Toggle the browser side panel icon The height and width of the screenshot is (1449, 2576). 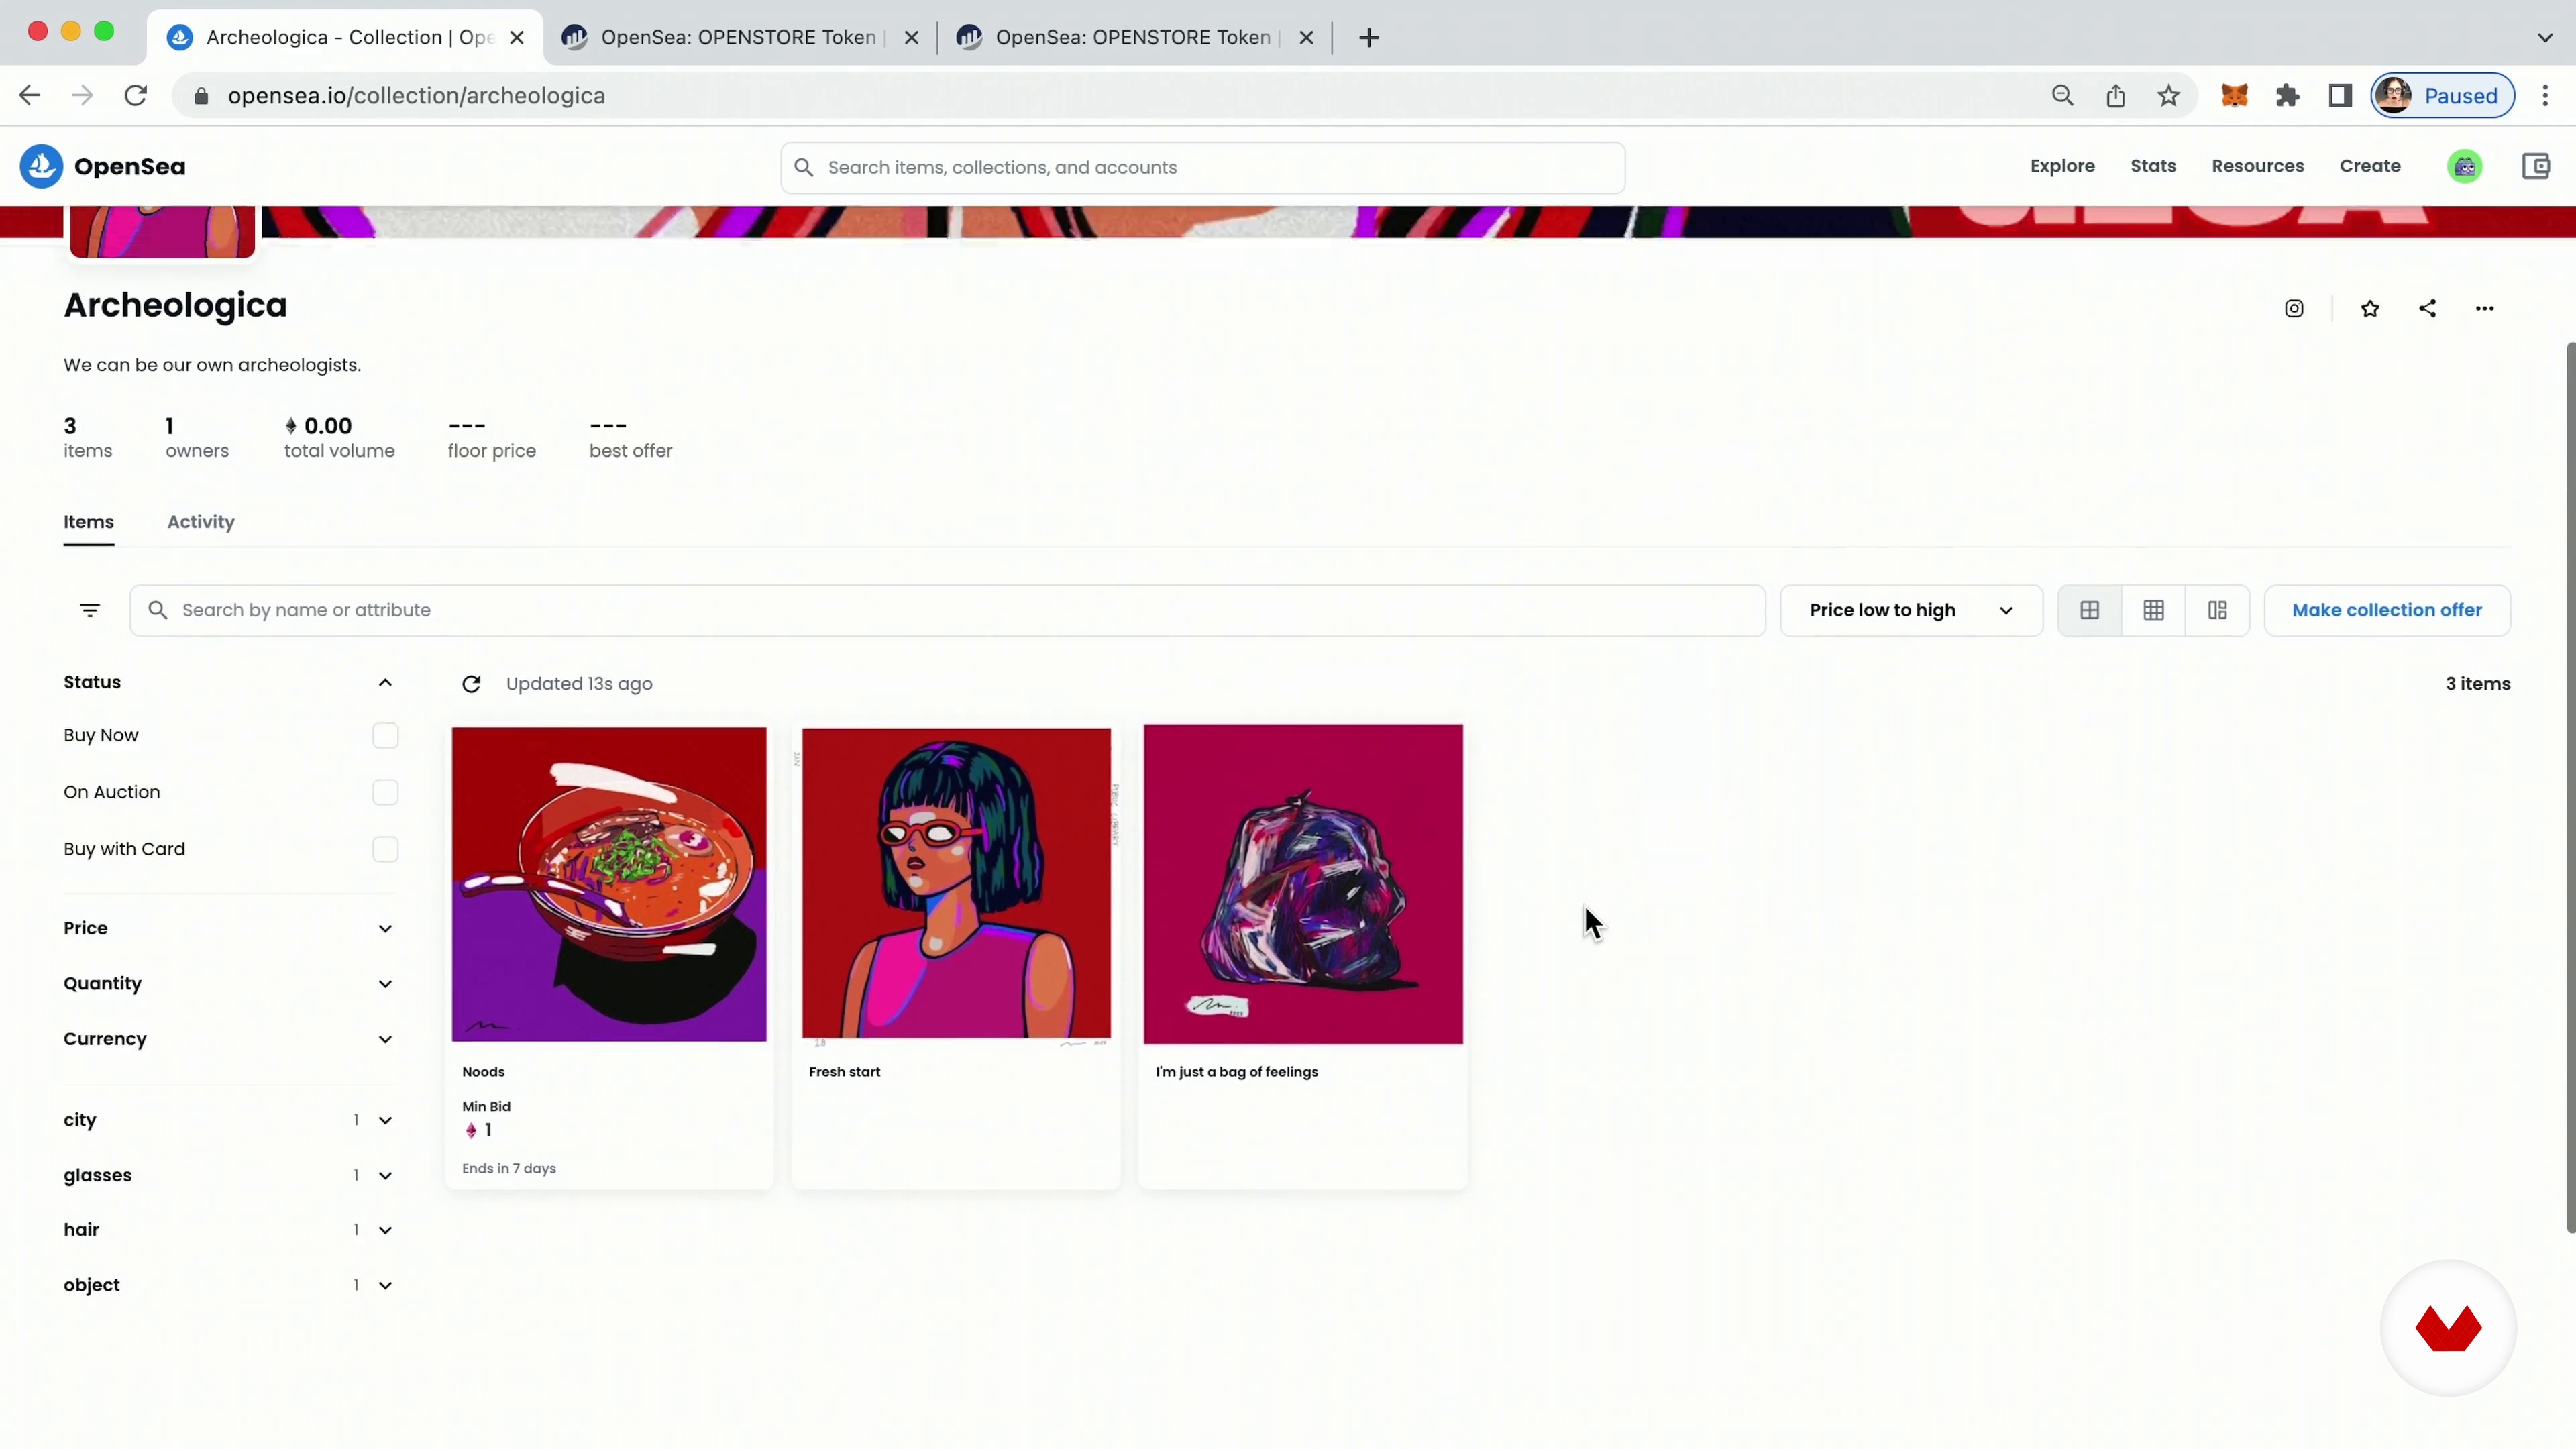coord(2340,96)
